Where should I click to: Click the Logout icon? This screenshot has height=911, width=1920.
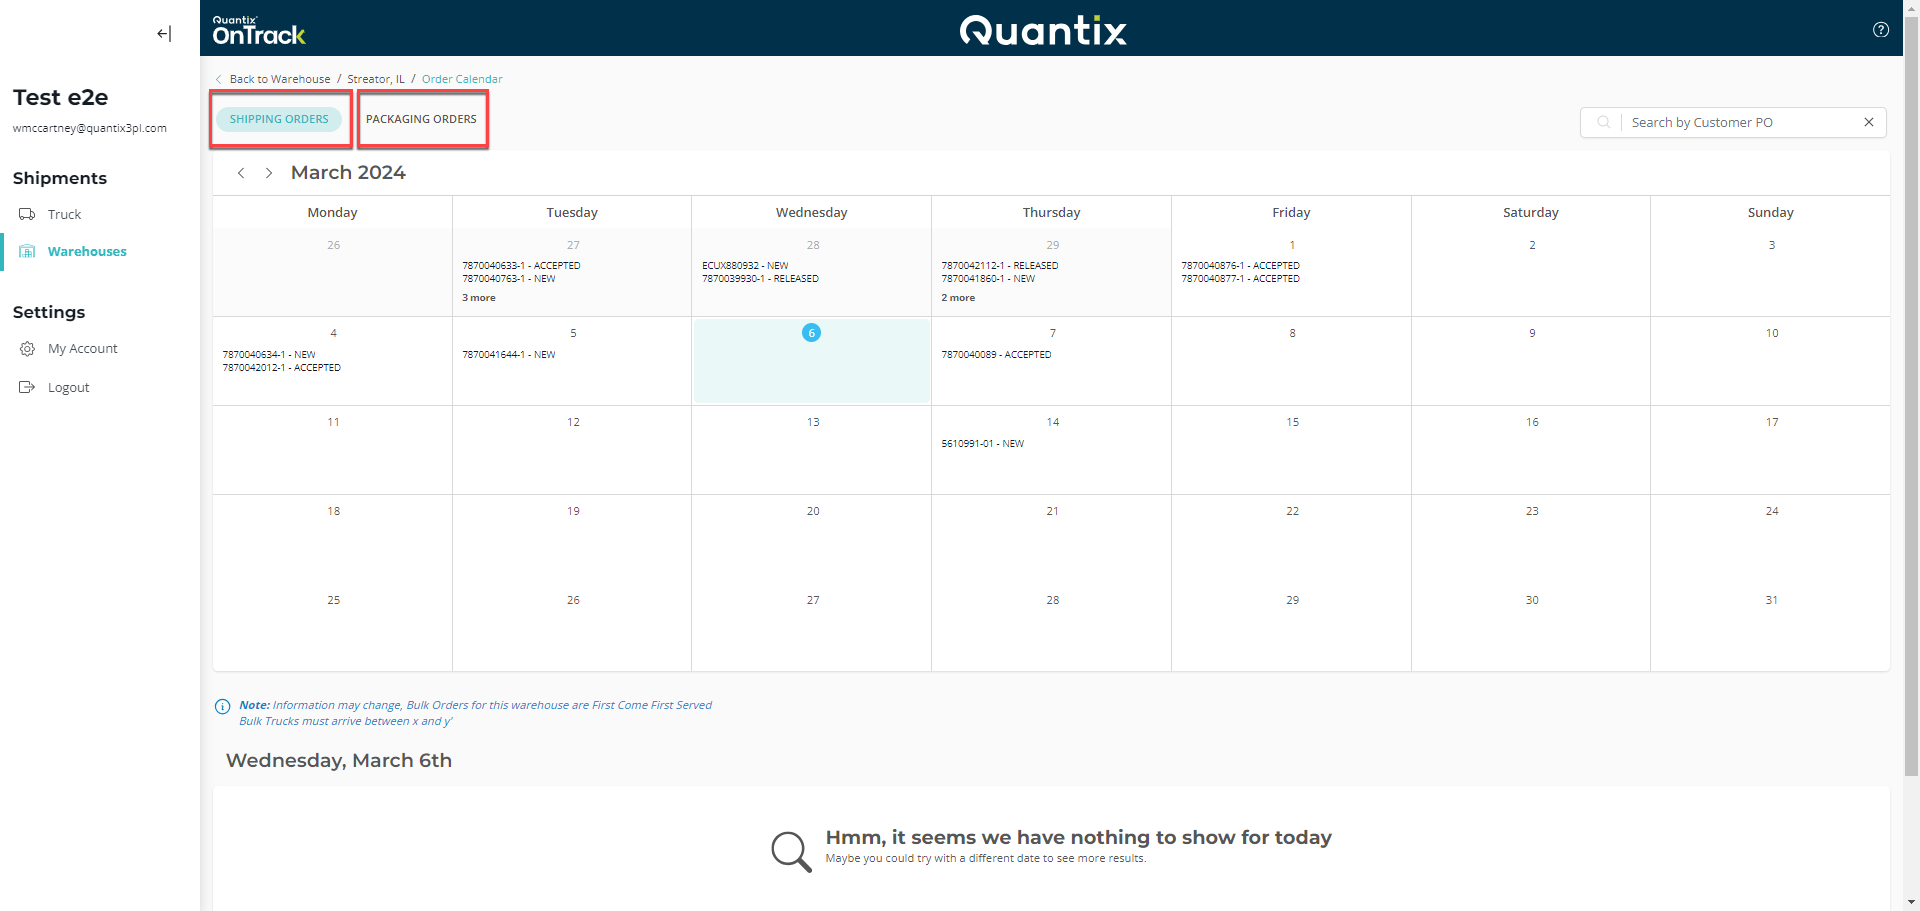(27, 387)
